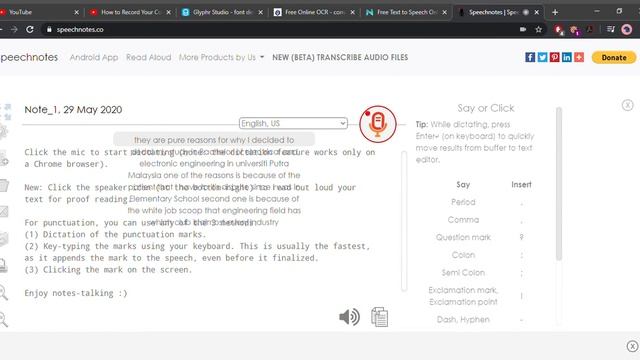The height and width of the screenshot is (360, 640).
Task: Switch to How to Record Your tab
Action: pyautogui.click(x=130, y=12)
